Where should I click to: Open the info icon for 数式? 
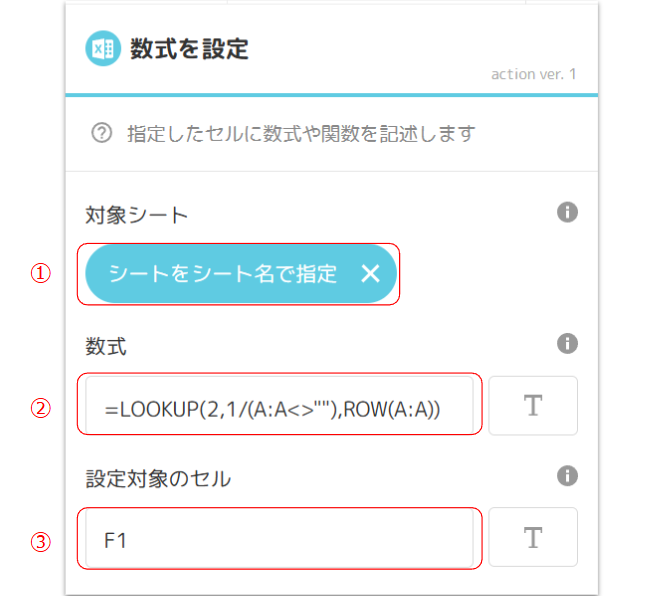[567, 344]
